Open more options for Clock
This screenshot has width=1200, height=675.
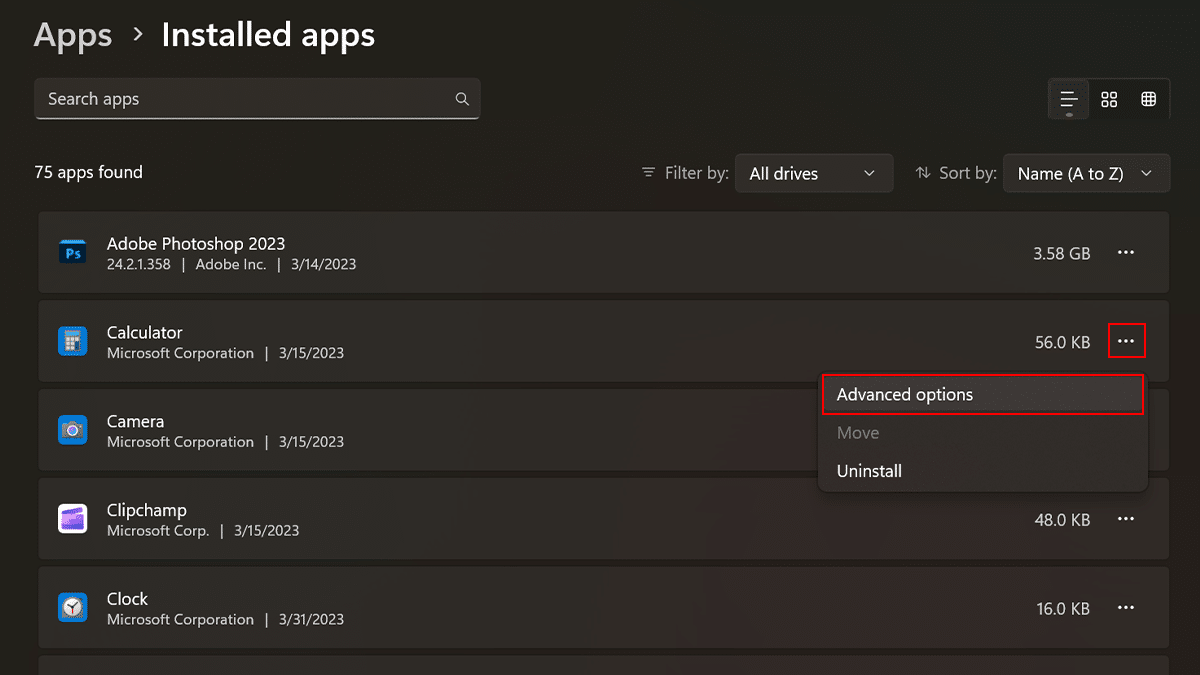point(1126,608)
